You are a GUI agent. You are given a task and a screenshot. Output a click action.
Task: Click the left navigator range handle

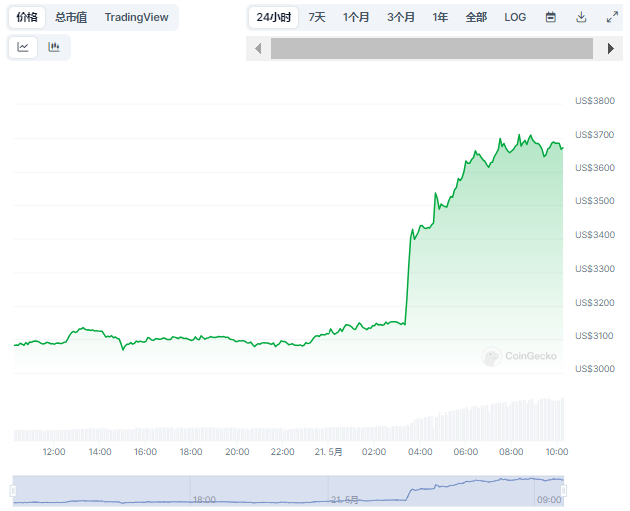click(13, 491)
